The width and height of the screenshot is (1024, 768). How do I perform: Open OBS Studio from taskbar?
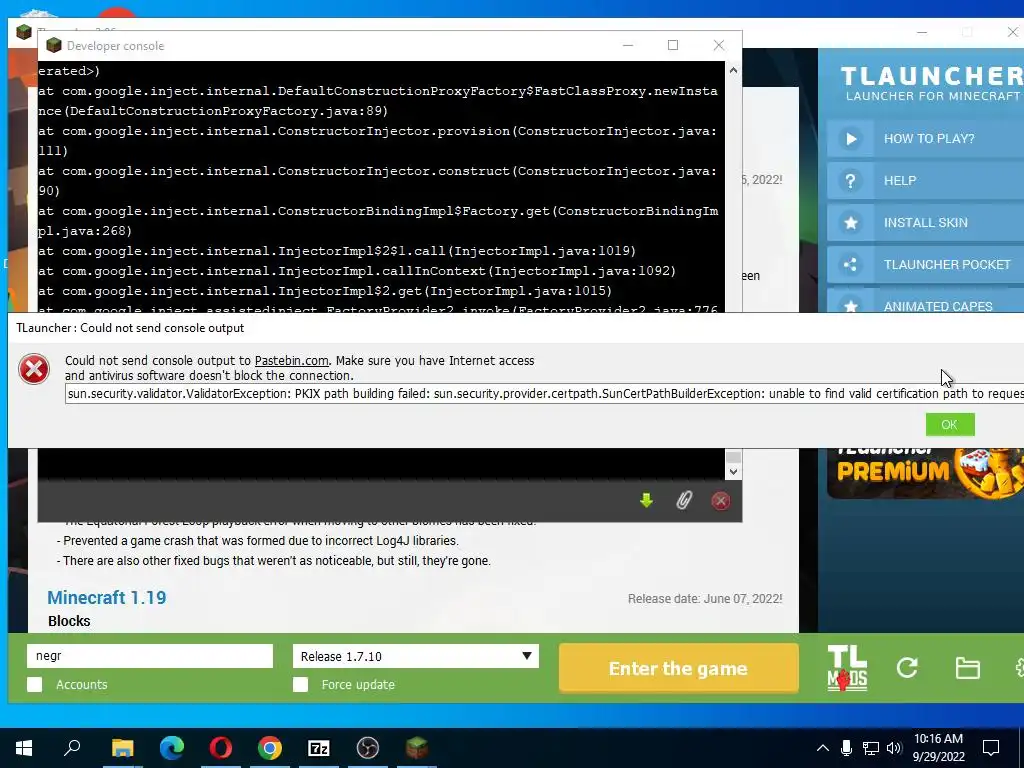pyautogui.click(x=368, y=748)
